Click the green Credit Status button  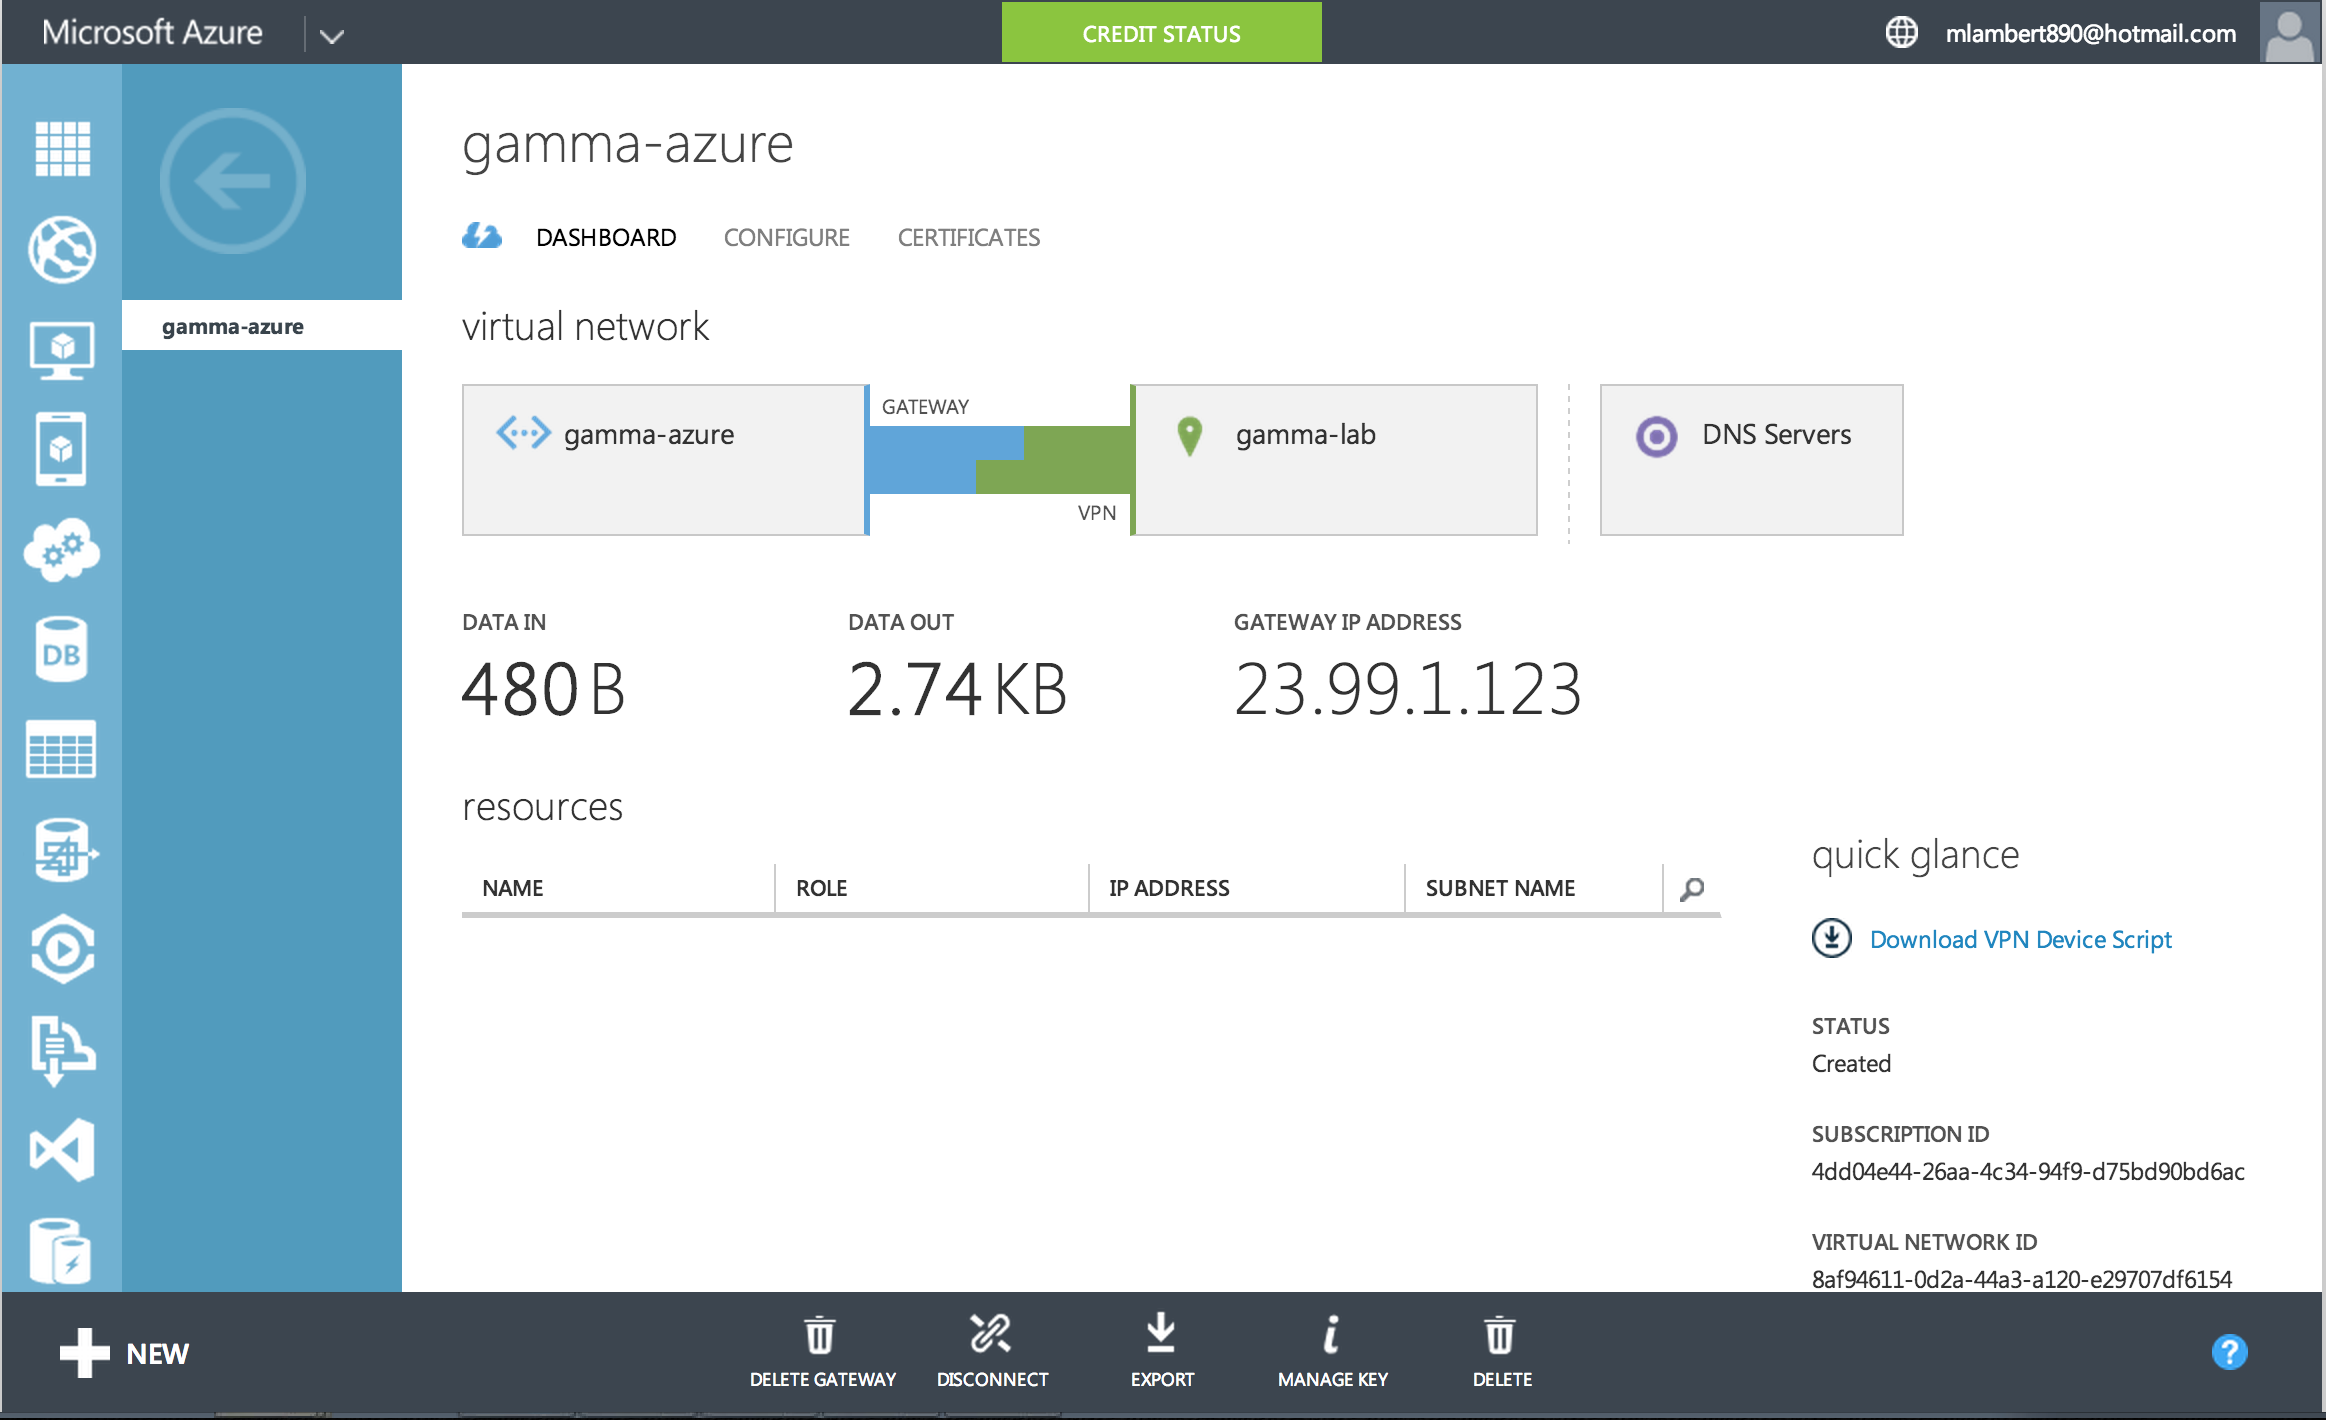click(1161, 33)
